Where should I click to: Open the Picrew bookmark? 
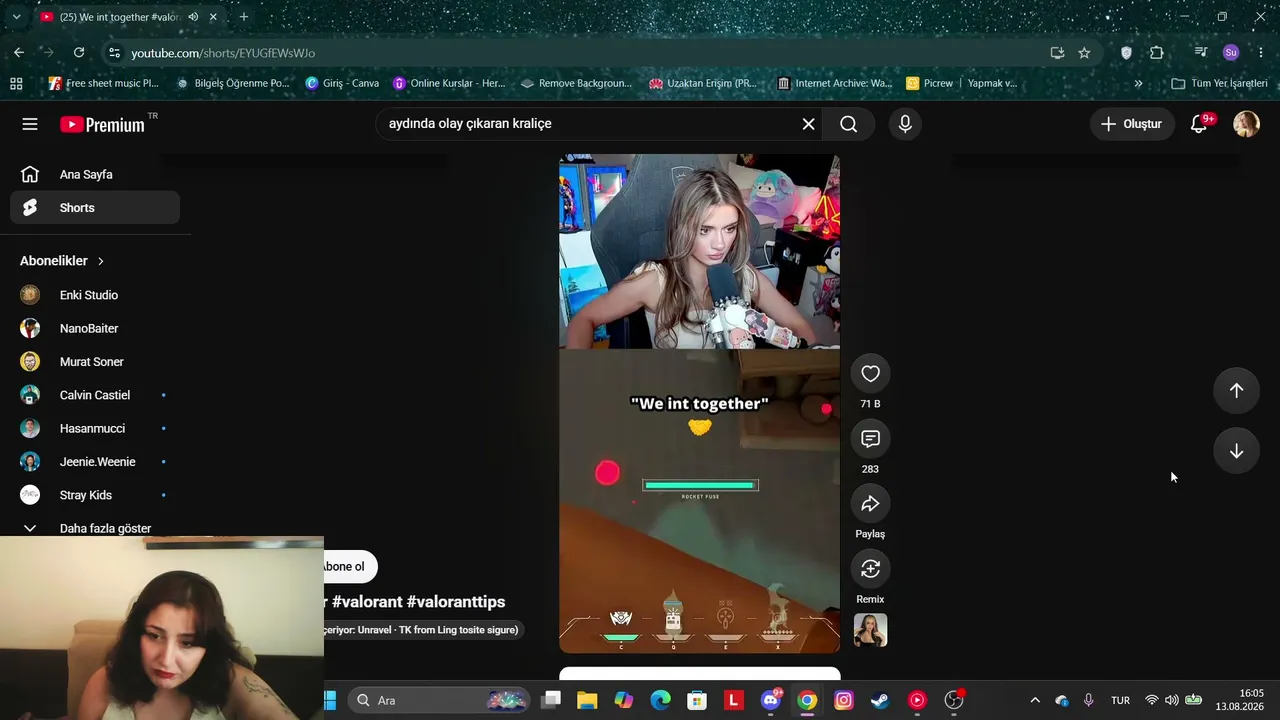pyautogui.click(x=930, y=83)
